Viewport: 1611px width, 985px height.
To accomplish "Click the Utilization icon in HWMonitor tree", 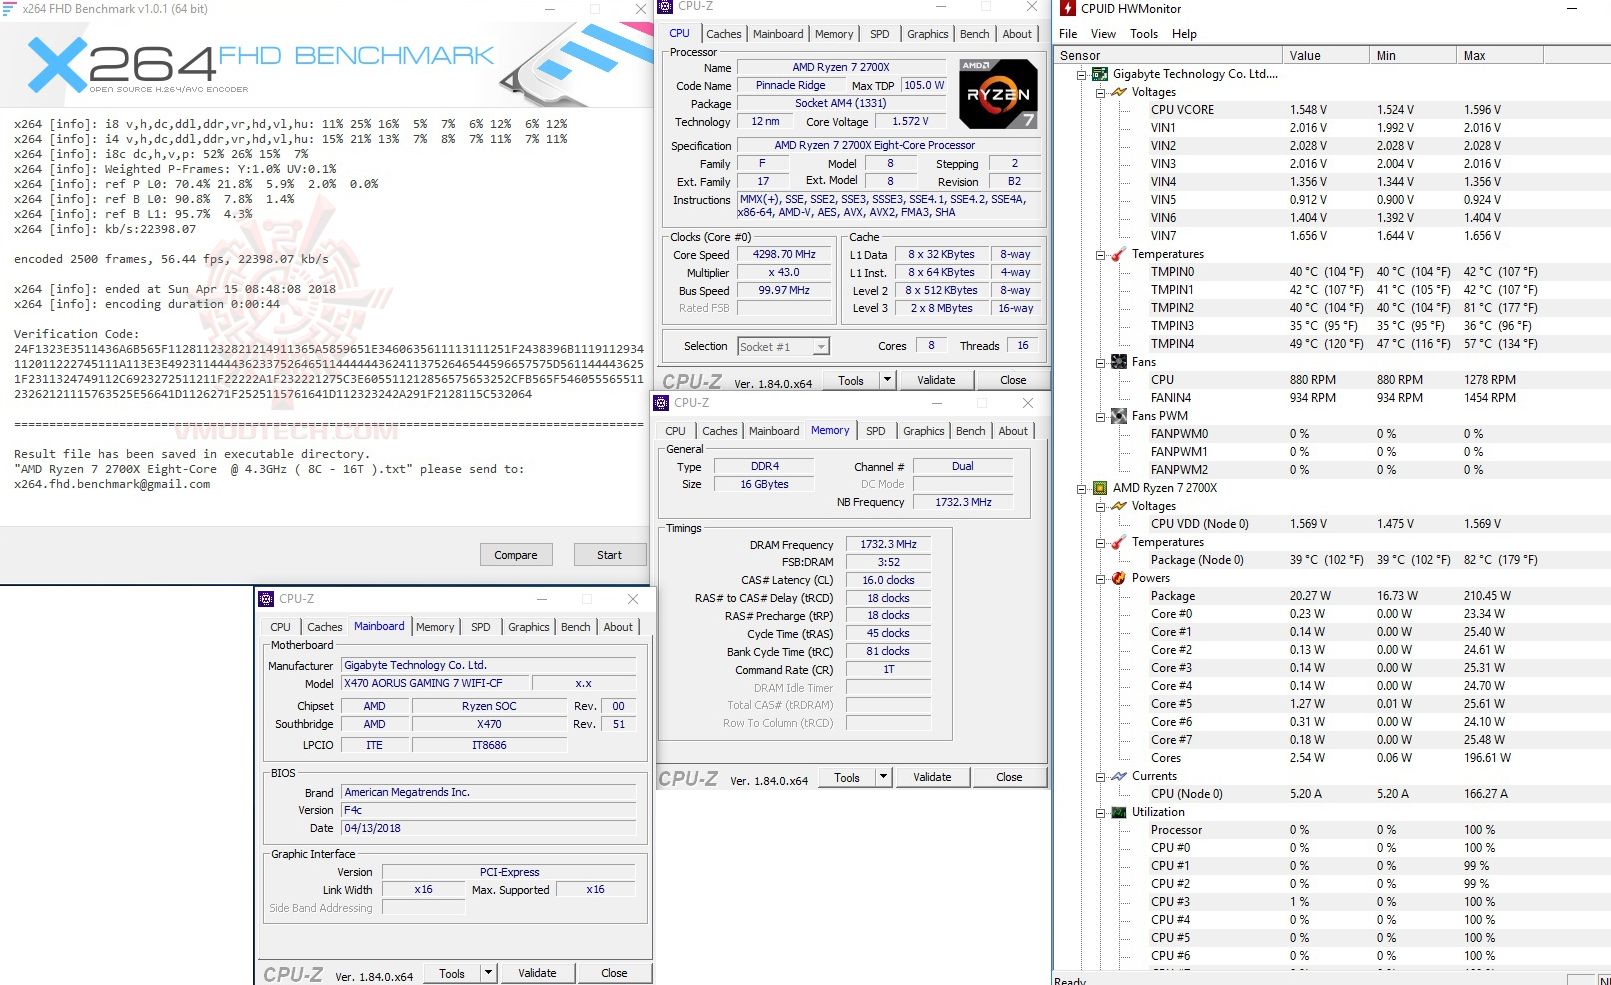I will point(1119,812).
